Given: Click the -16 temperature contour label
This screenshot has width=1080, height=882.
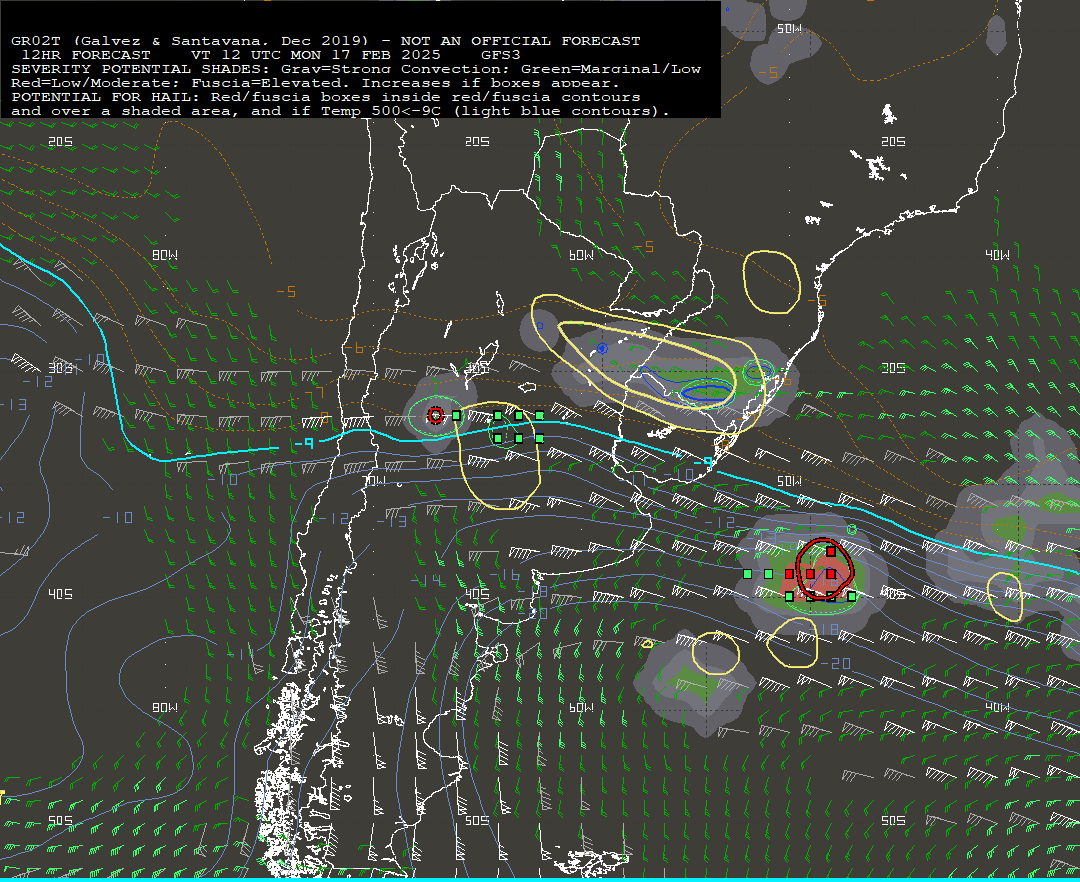Looking at the screenshot, I should (506, 575).
